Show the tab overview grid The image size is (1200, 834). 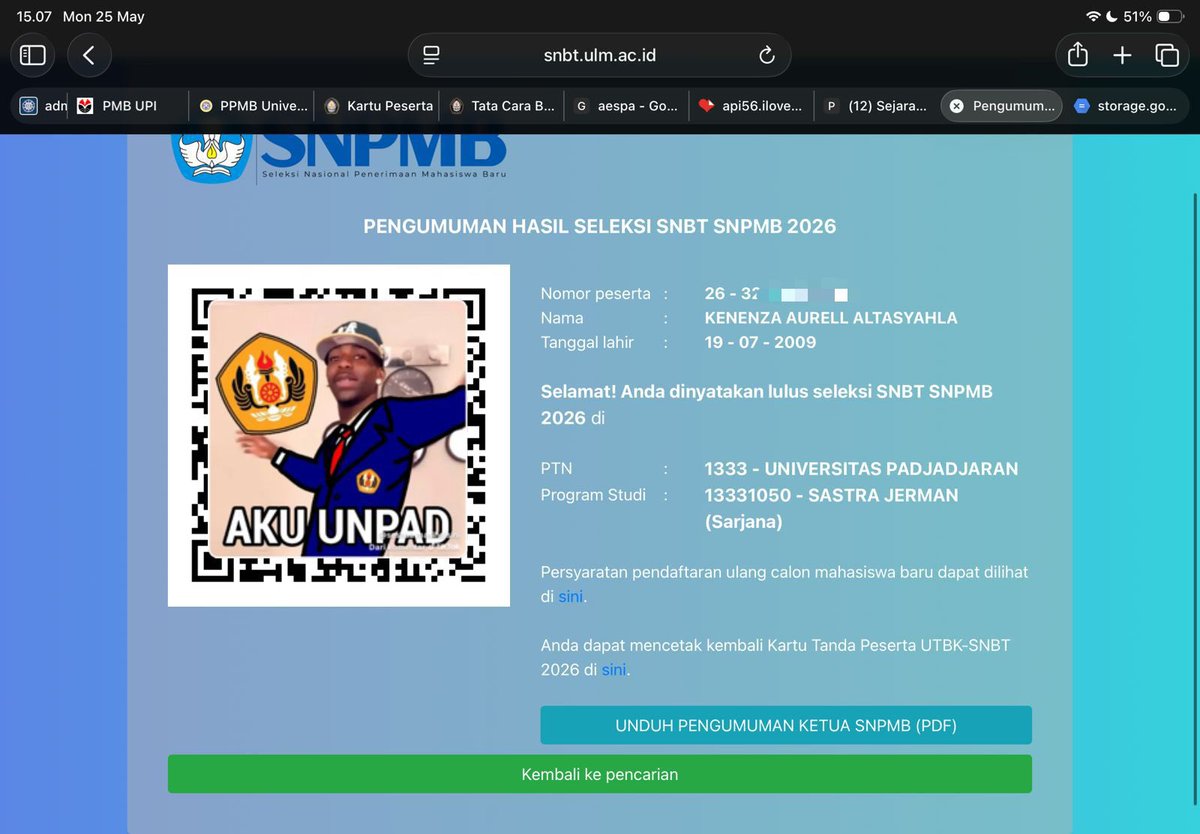tap(1167, 55)
